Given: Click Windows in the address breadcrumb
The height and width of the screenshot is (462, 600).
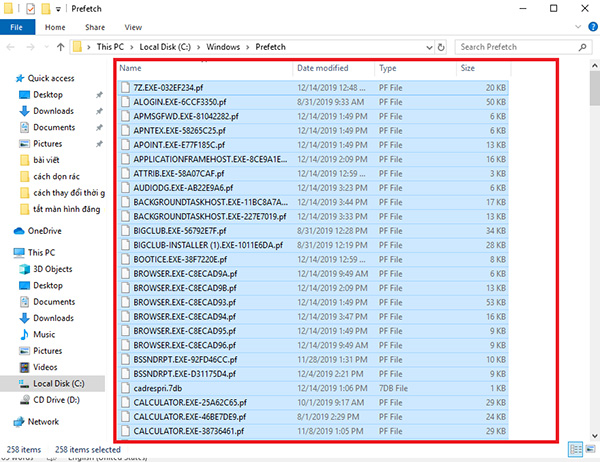Looking at the screenshot, I should pyautogui.click(x=226, y=47).
